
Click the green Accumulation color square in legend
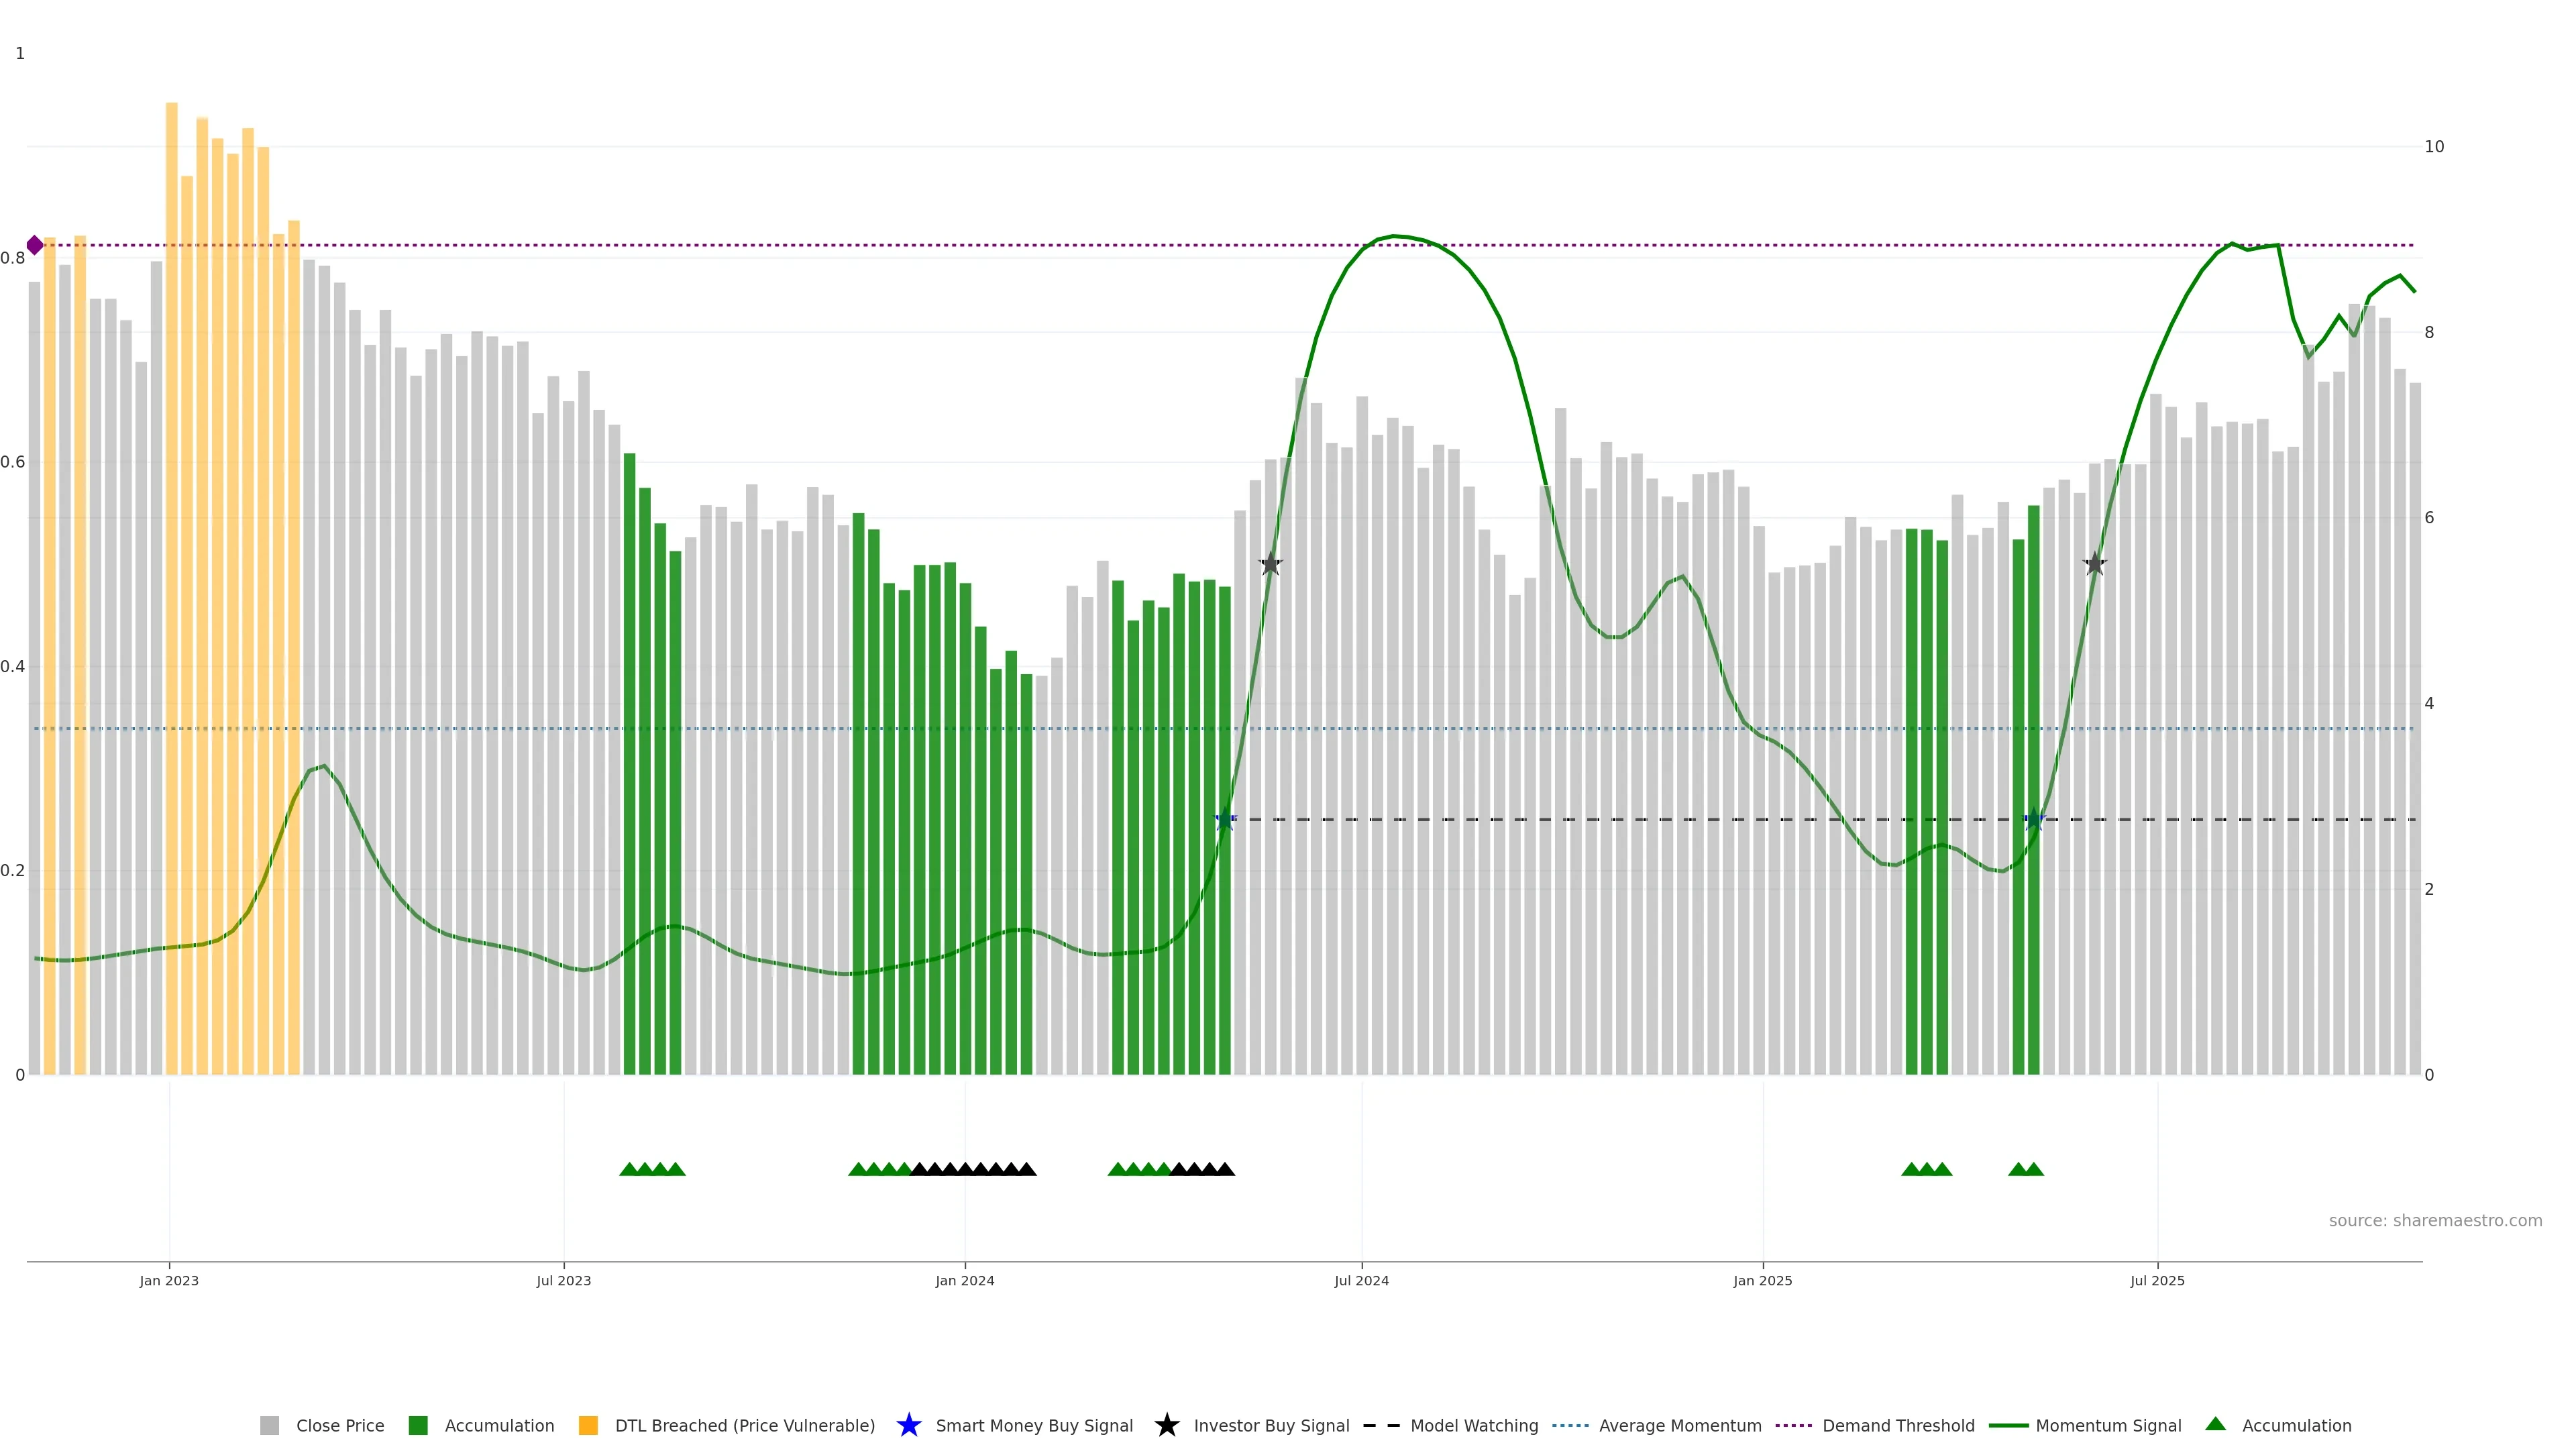click(418, 1425)
